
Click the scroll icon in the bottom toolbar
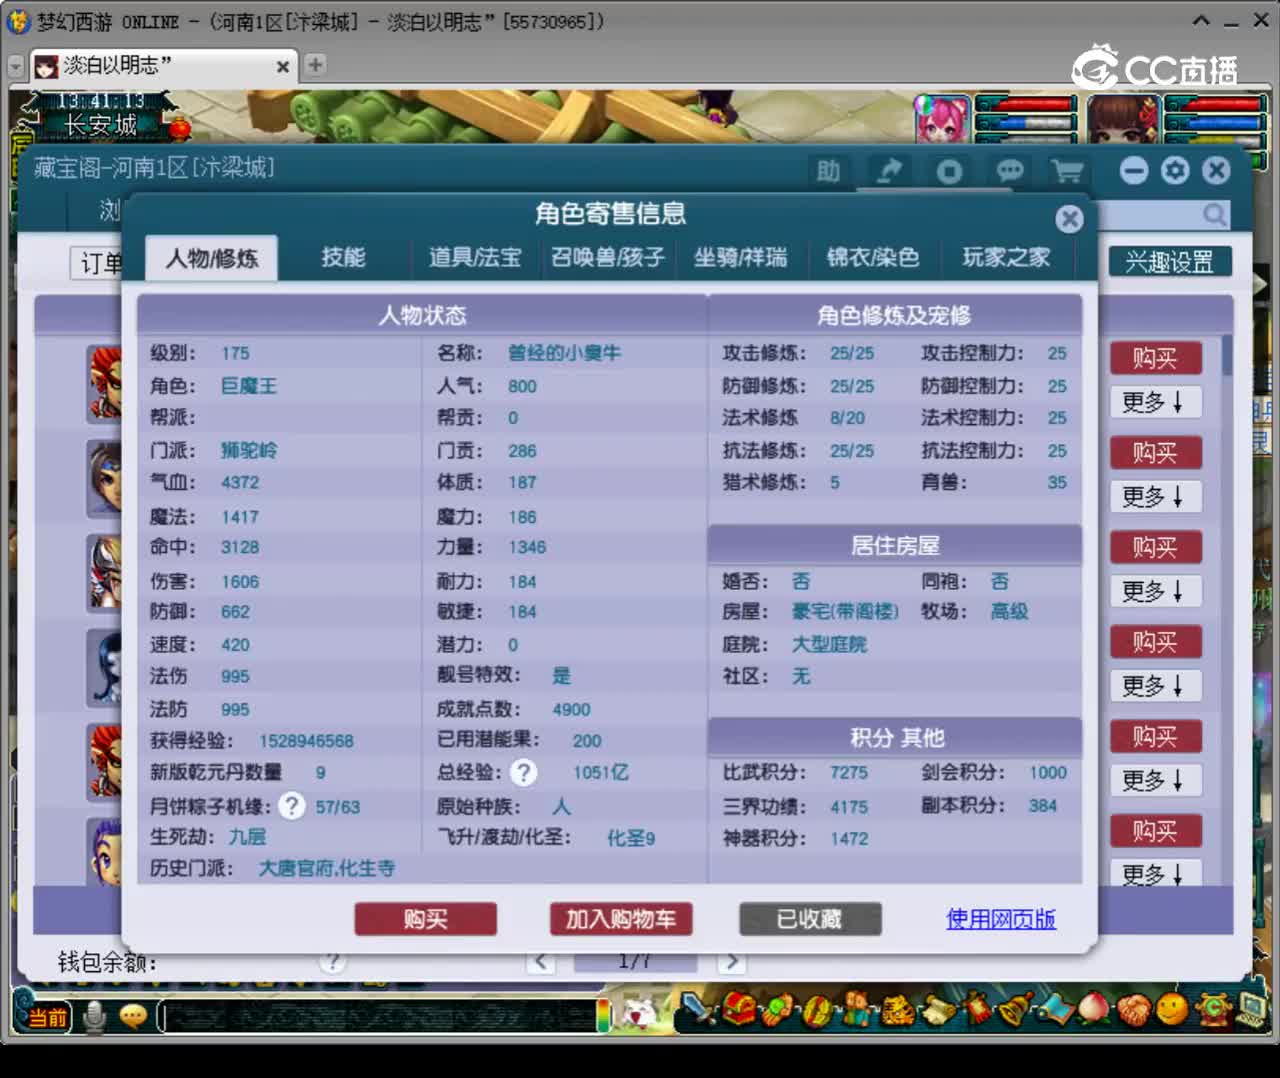940,1010
